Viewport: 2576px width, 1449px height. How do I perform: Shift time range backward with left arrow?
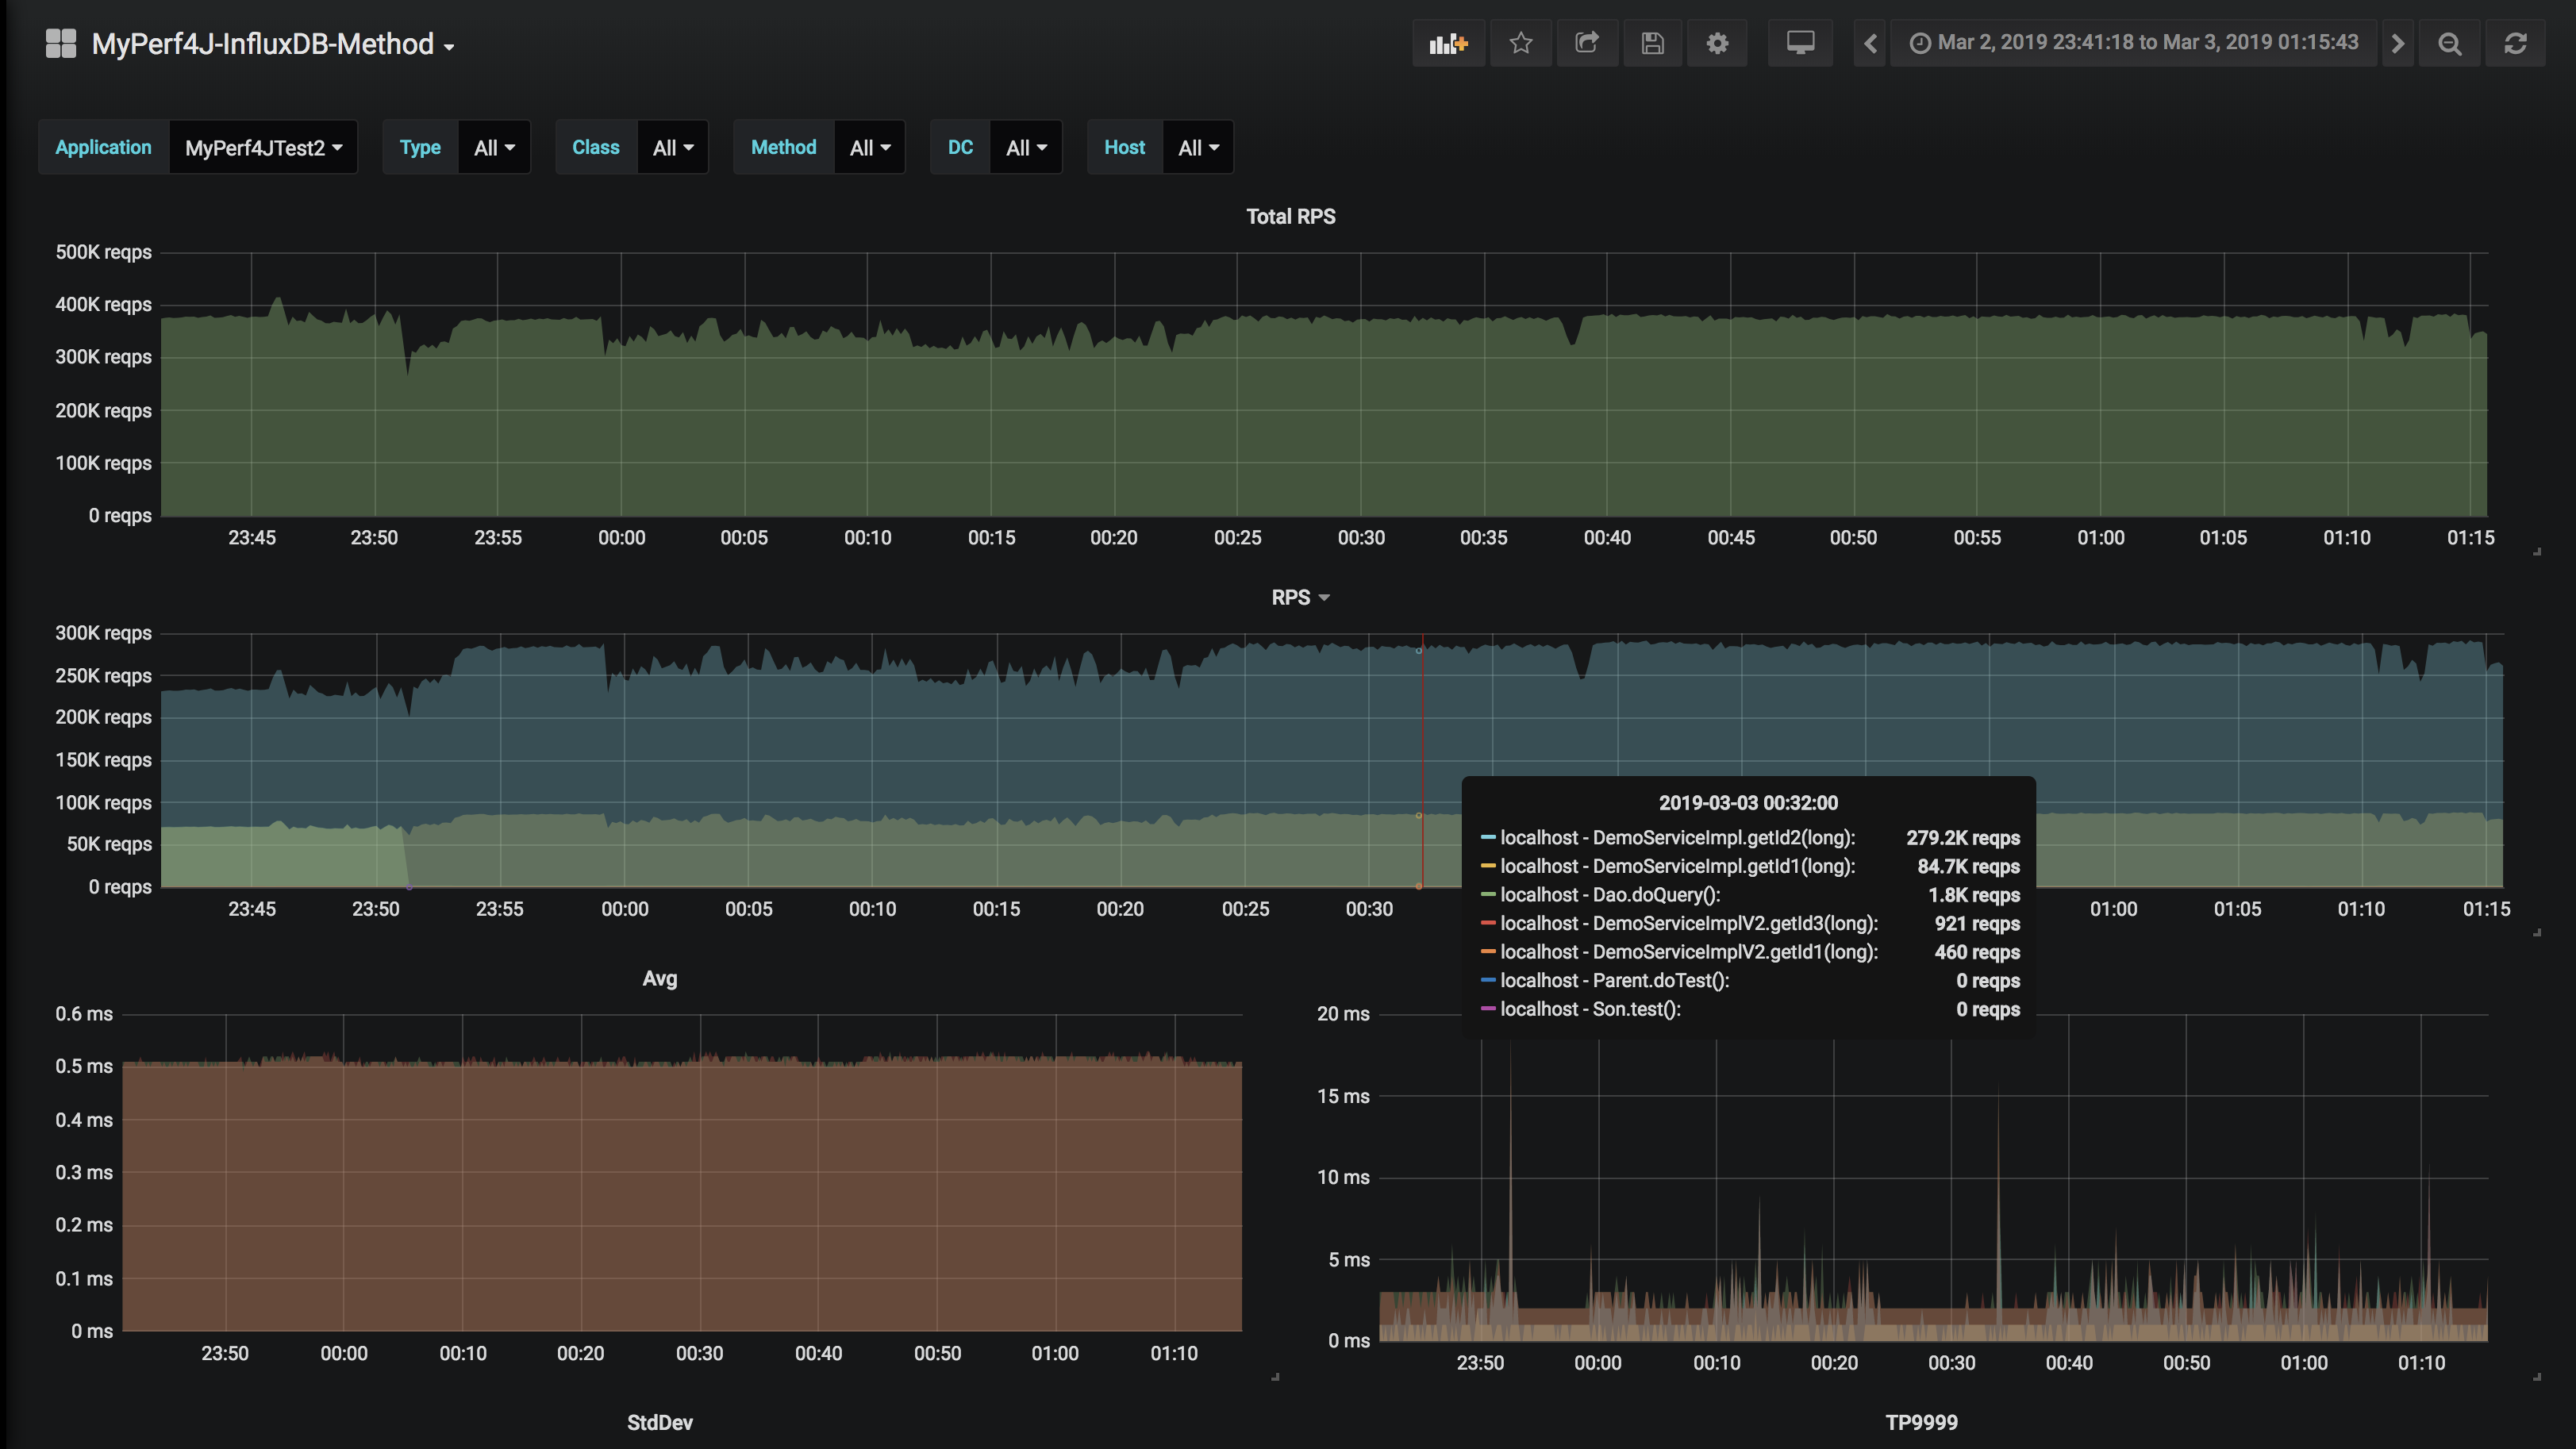(1870, 43)
